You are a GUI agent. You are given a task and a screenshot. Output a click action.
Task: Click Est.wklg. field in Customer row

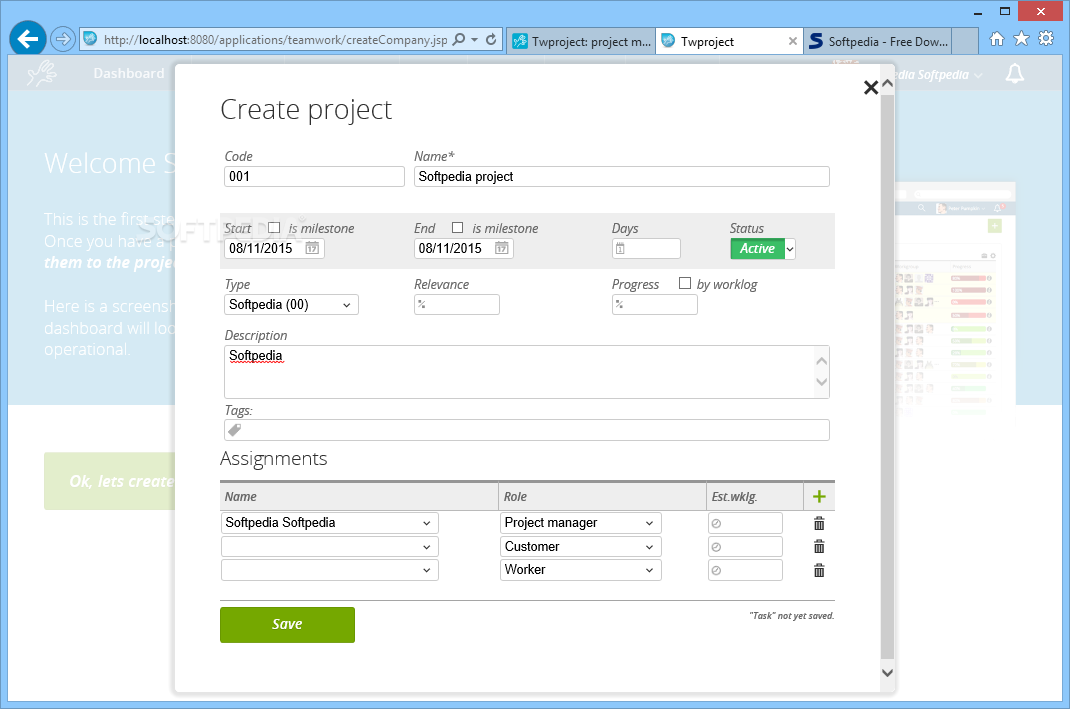pyautogui.click(x=745, y=547)
